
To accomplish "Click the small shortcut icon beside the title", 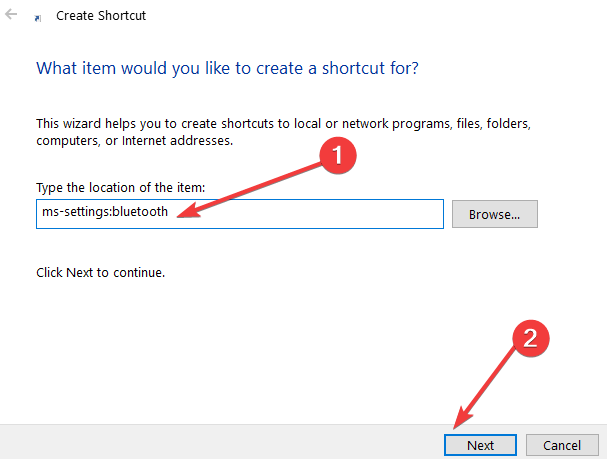I will click(x=38, y=17).
